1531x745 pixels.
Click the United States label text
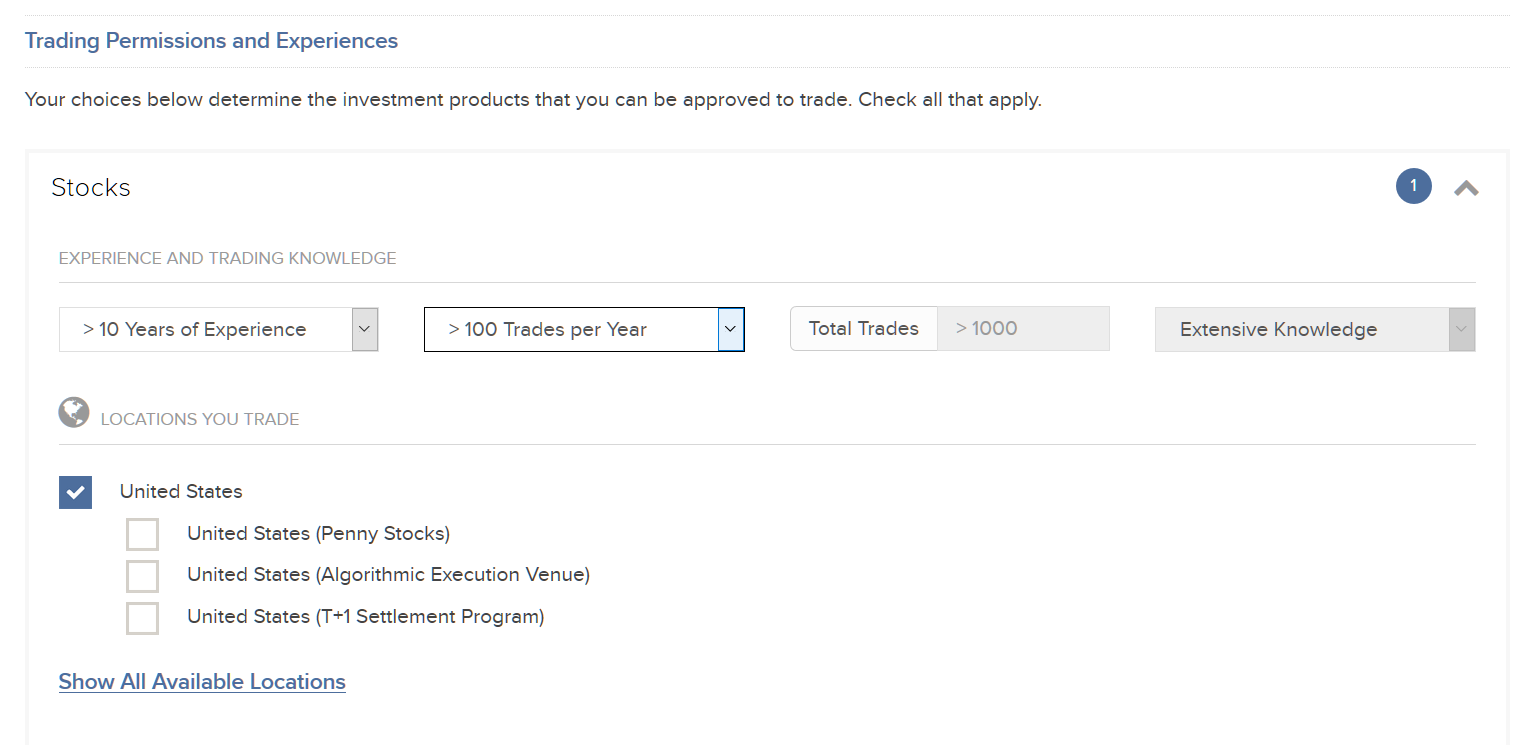pos(181,492)
